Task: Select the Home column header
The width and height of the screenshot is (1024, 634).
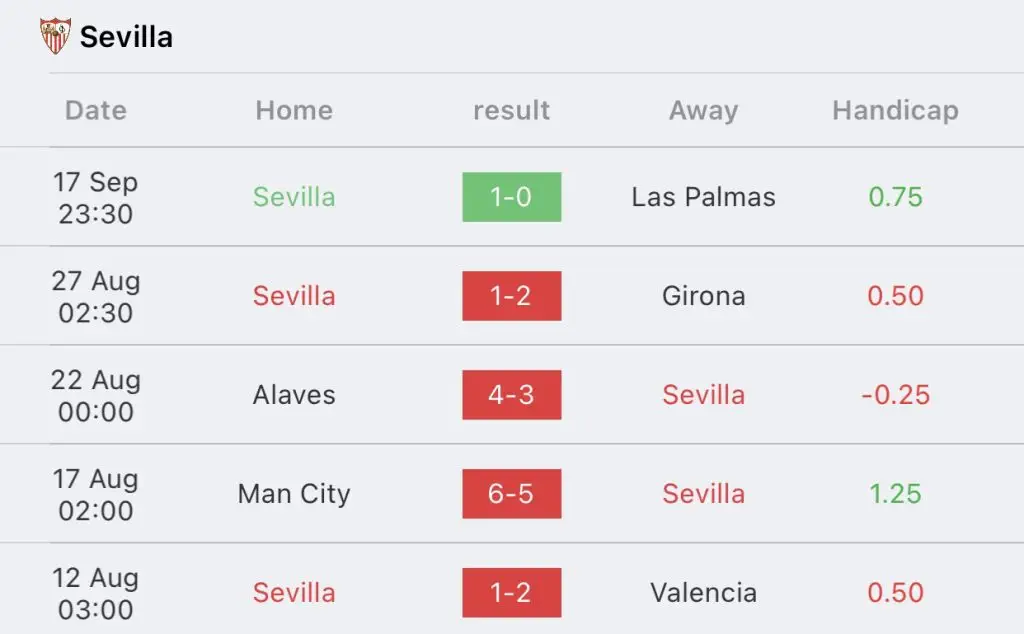Action: click(x=294, y=110)
